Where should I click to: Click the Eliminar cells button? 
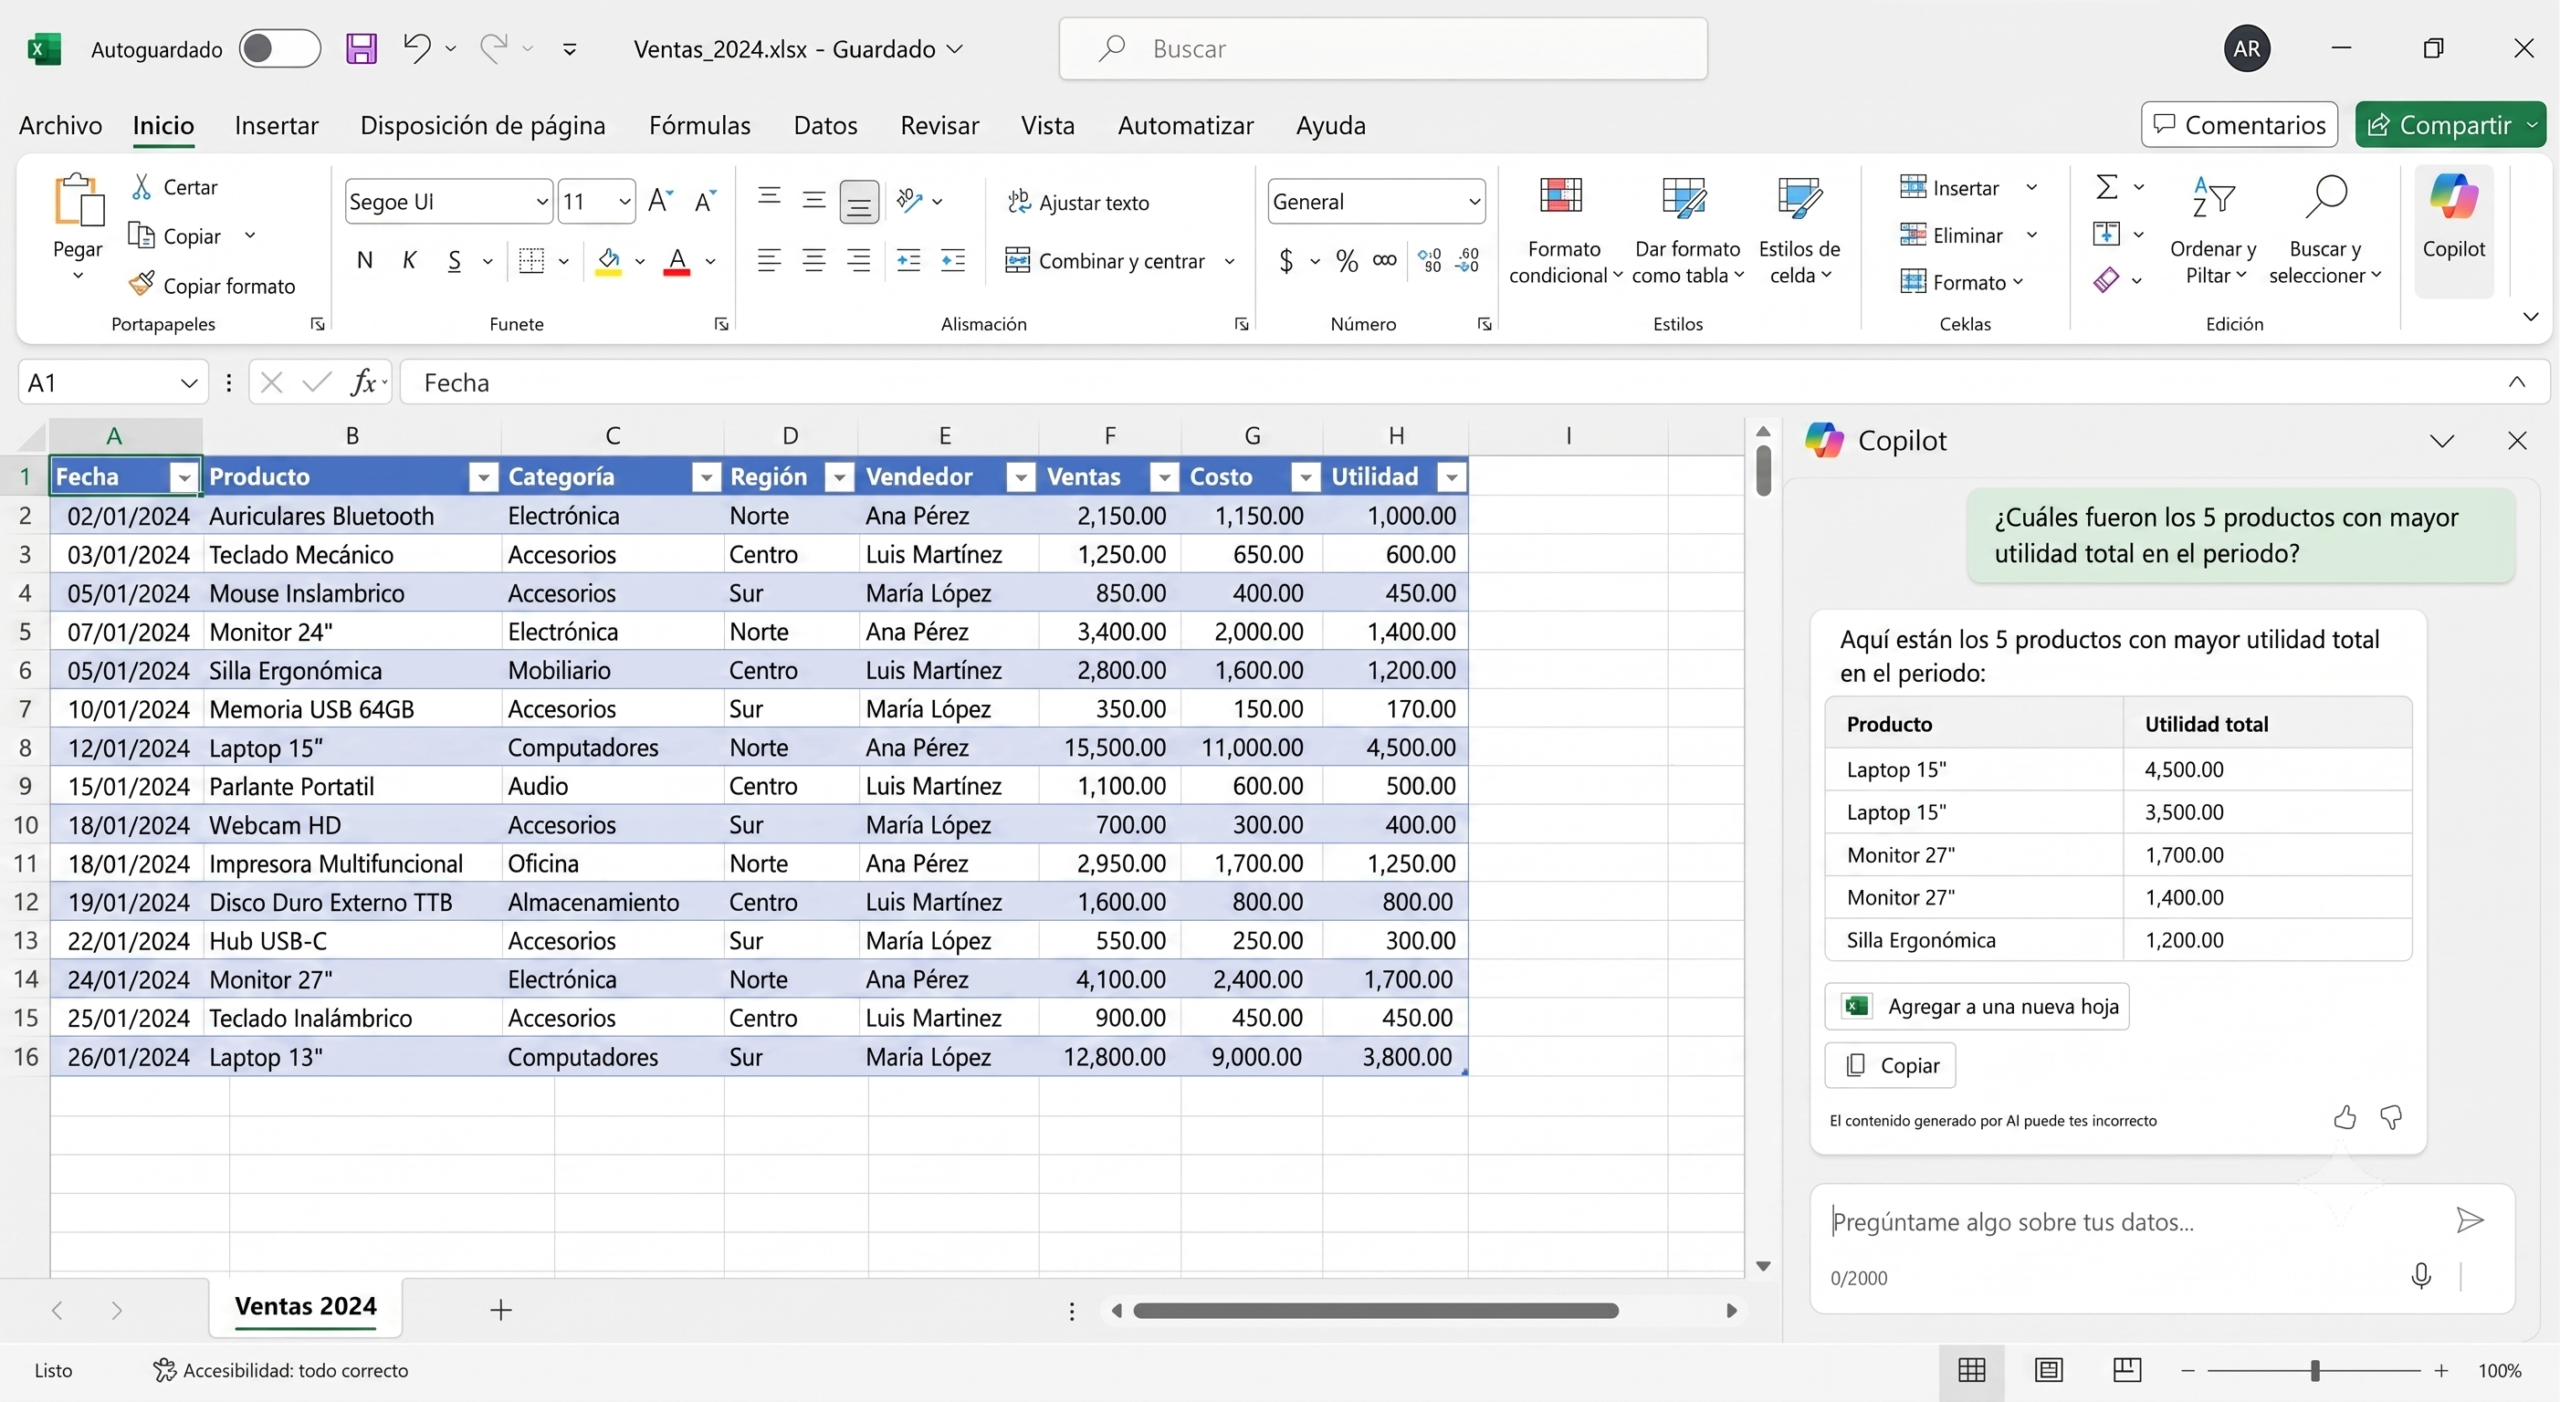[x=1952, y=235]
